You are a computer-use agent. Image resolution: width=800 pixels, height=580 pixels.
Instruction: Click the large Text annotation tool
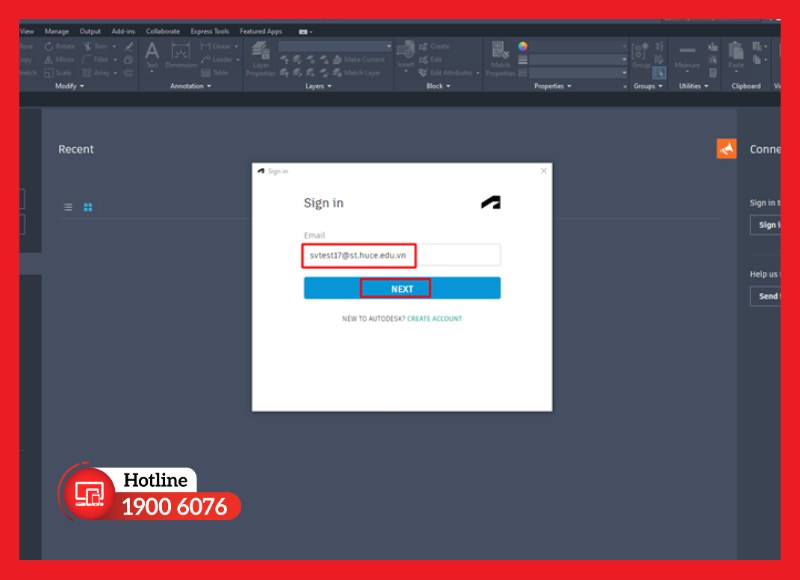click(x=152, y=56)
